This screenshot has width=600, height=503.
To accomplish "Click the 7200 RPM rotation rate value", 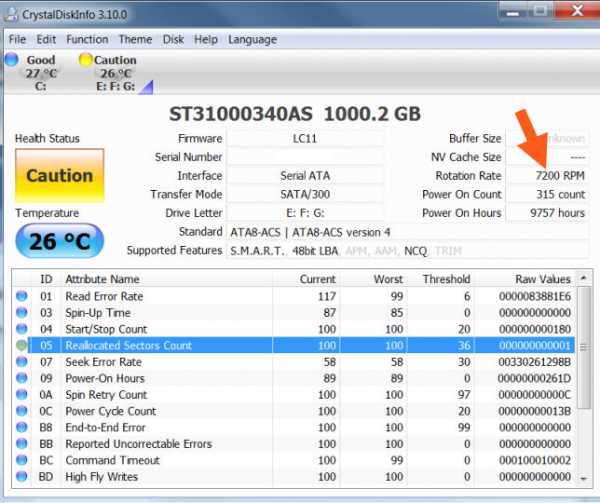I will point(560,176).
